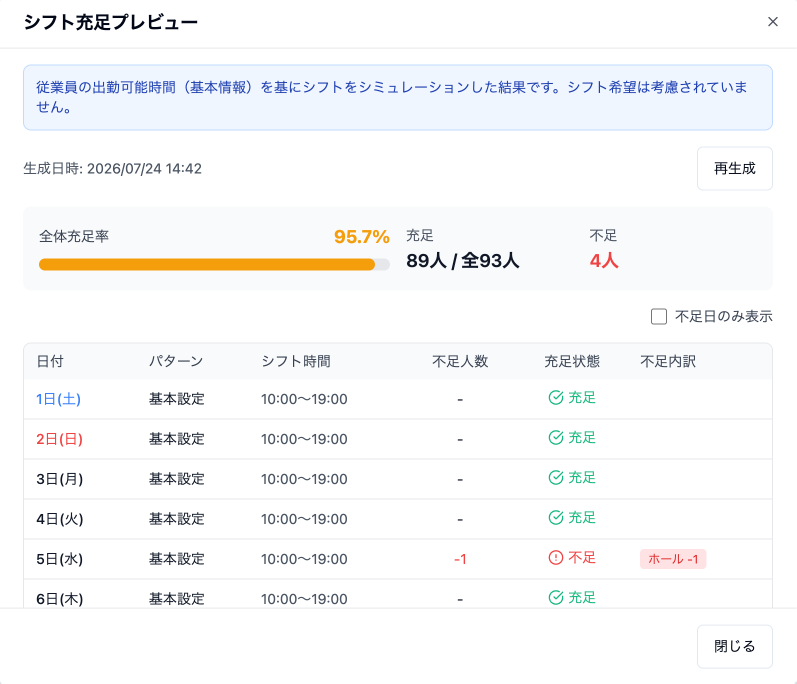The image size is (797, 684).
Task: Click 充足 status text in the 4日(火) row
Action: [581, 517]
